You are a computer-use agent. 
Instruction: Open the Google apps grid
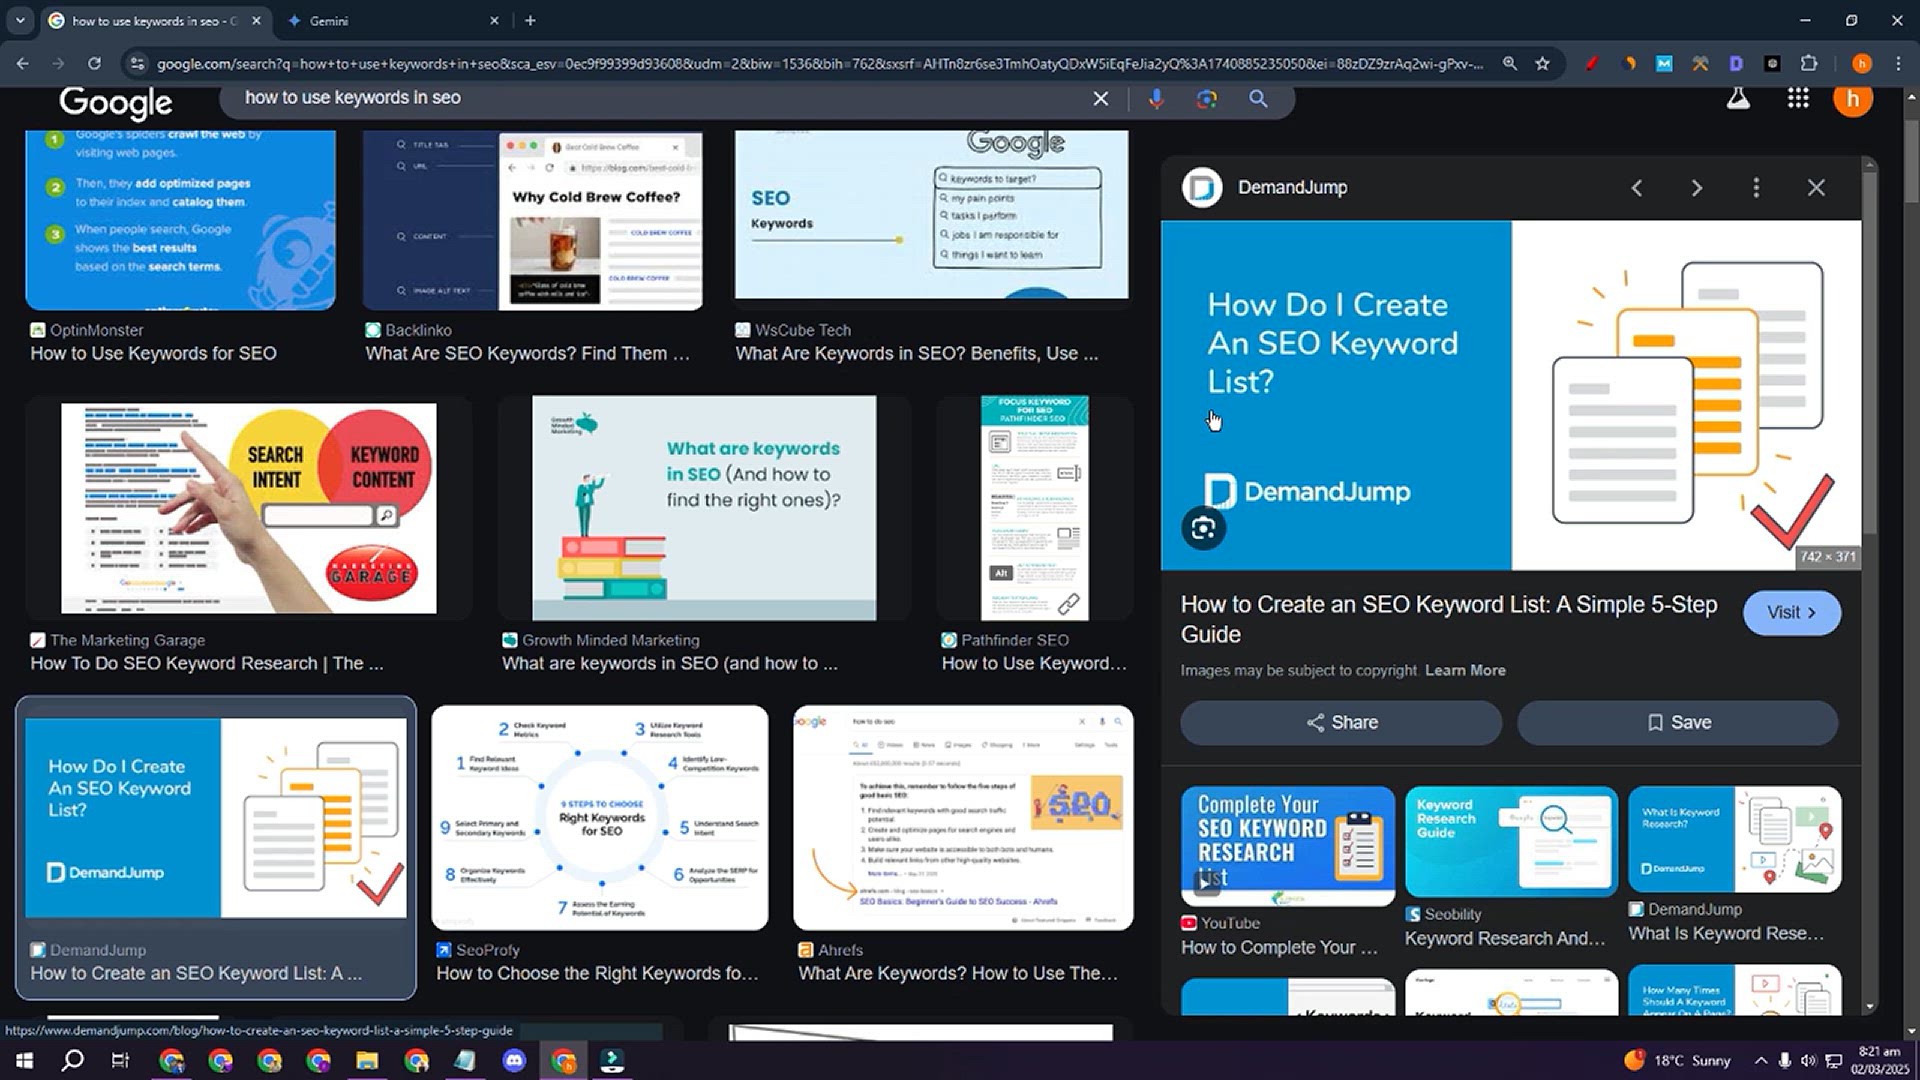1798,98
